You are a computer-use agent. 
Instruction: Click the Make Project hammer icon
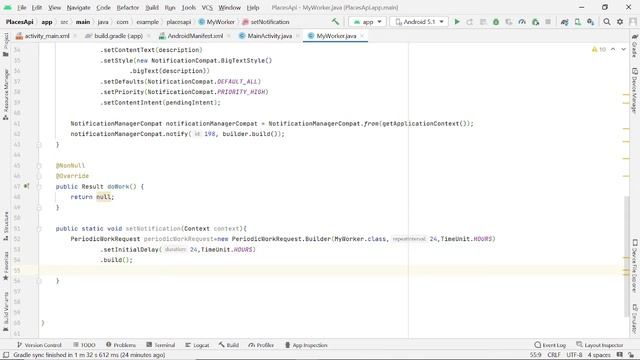pos(335,22)
